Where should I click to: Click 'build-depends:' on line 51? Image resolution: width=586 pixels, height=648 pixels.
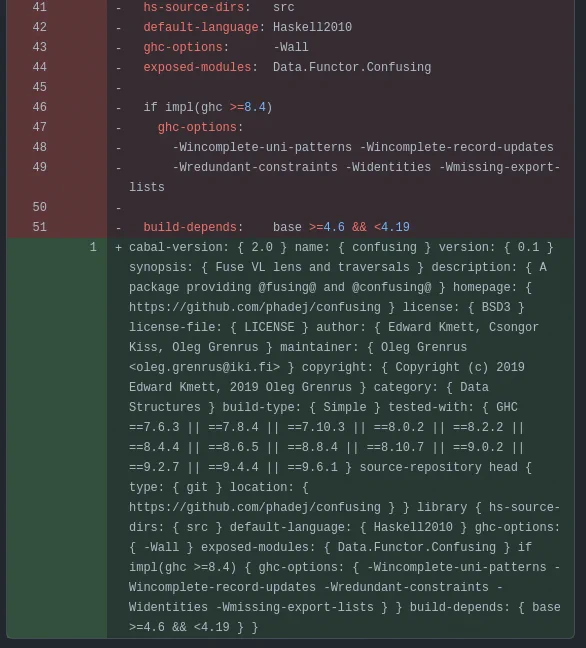193,227
